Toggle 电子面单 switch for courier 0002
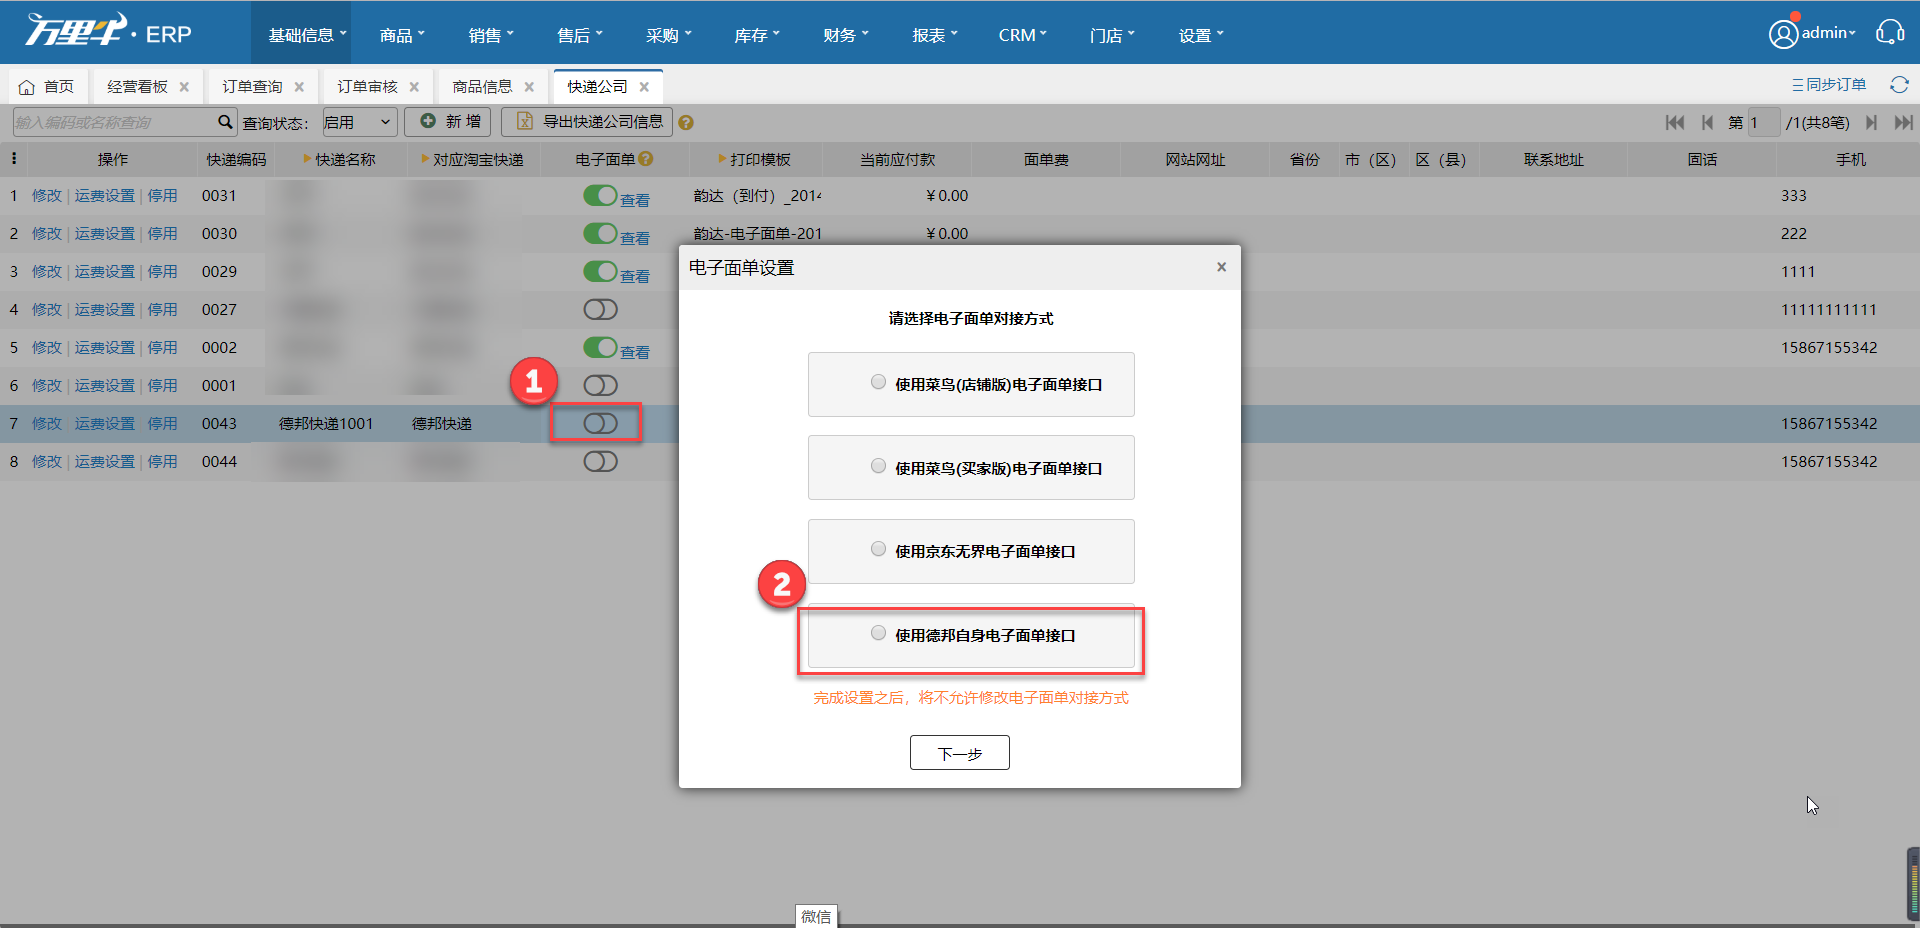 coord(600,347)
